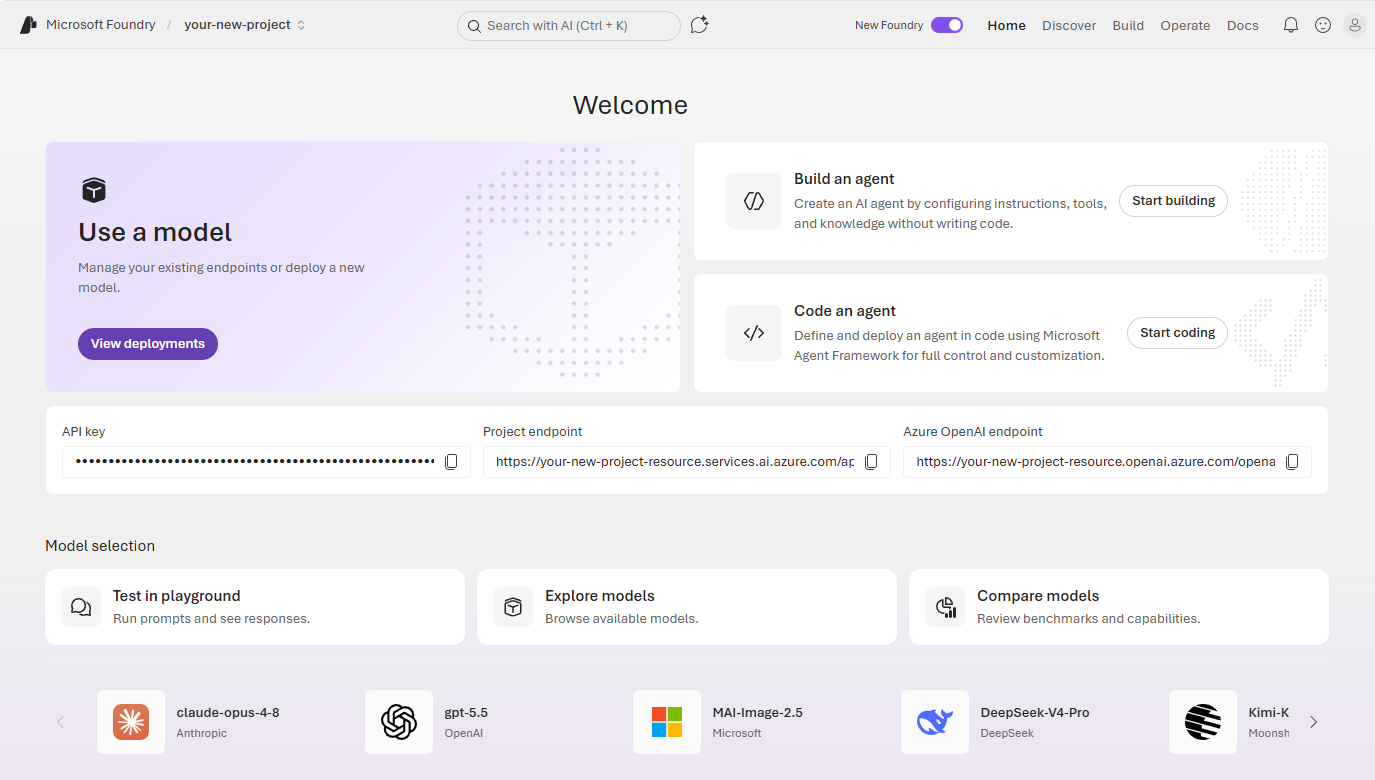Viewport: 1375px width, 780px height.
Task: Open the user account avatar
Action: click(x=1355, y=25)
